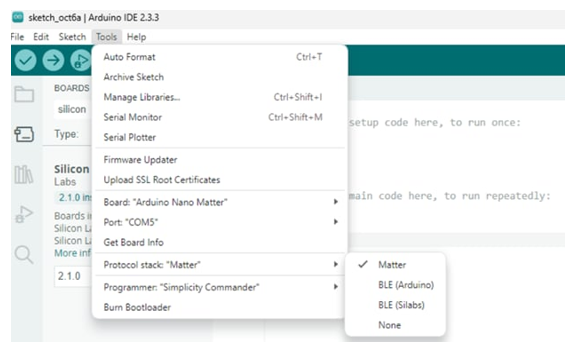
Task: Open the Sketch menu
Action: pyautogui.click(x=72, y=37)
